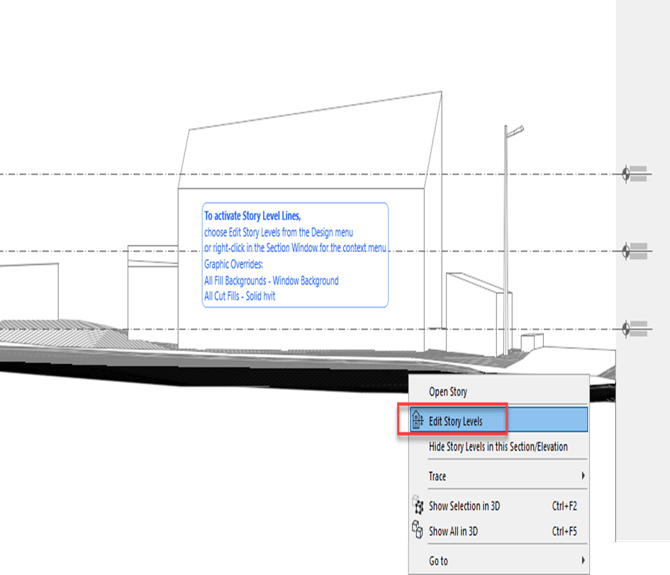Click the Show Selection in 3D icon
Screen dimensions: 670x575
tap(417, 506)
